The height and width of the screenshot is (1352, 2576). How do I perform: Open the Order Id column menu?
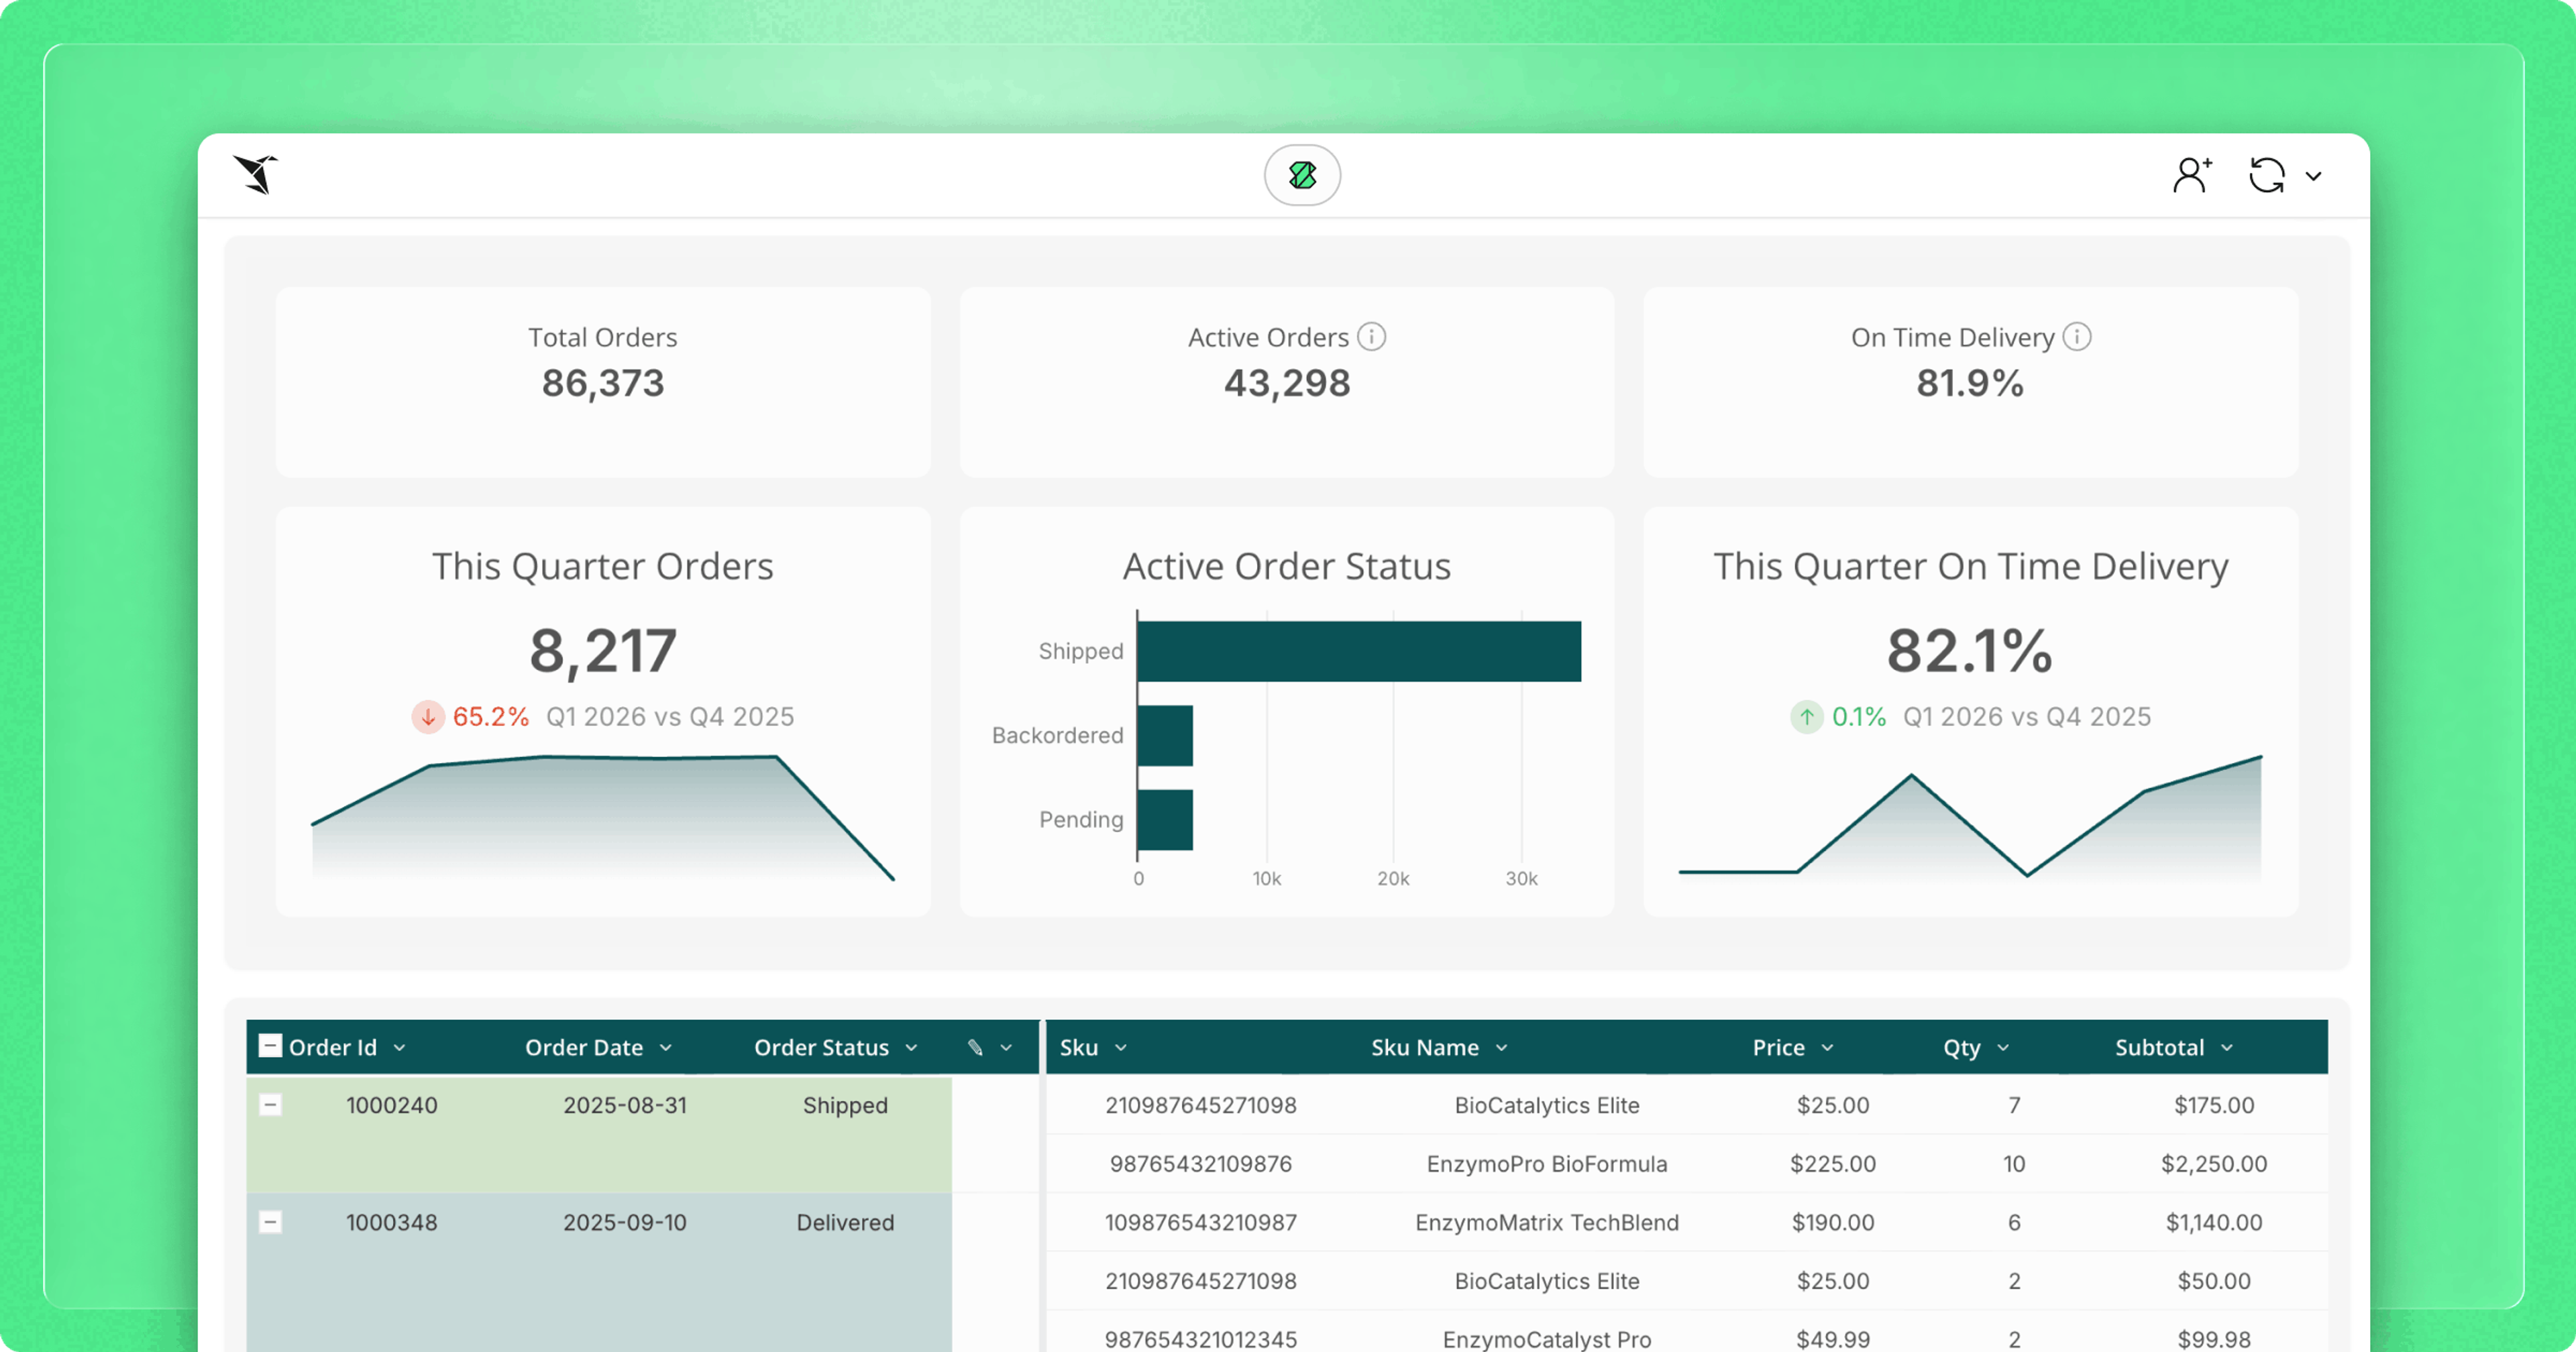point(400,1048)
